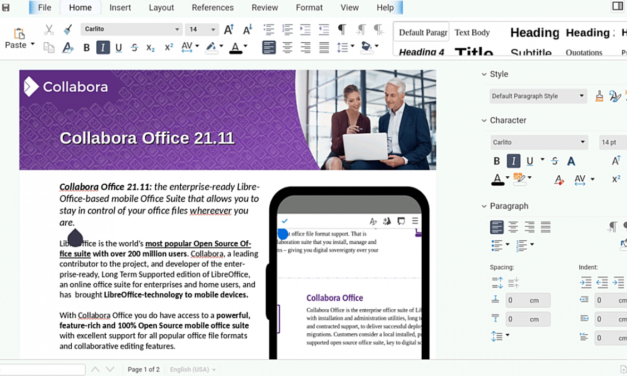Go to previous search result with the up arrow
Viewport: 627px width, 376px height.
95,369
